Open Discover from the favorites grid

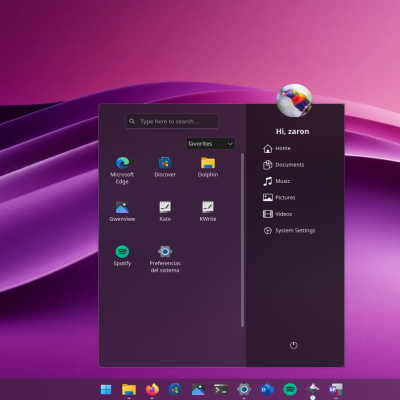tap(165, 167)
